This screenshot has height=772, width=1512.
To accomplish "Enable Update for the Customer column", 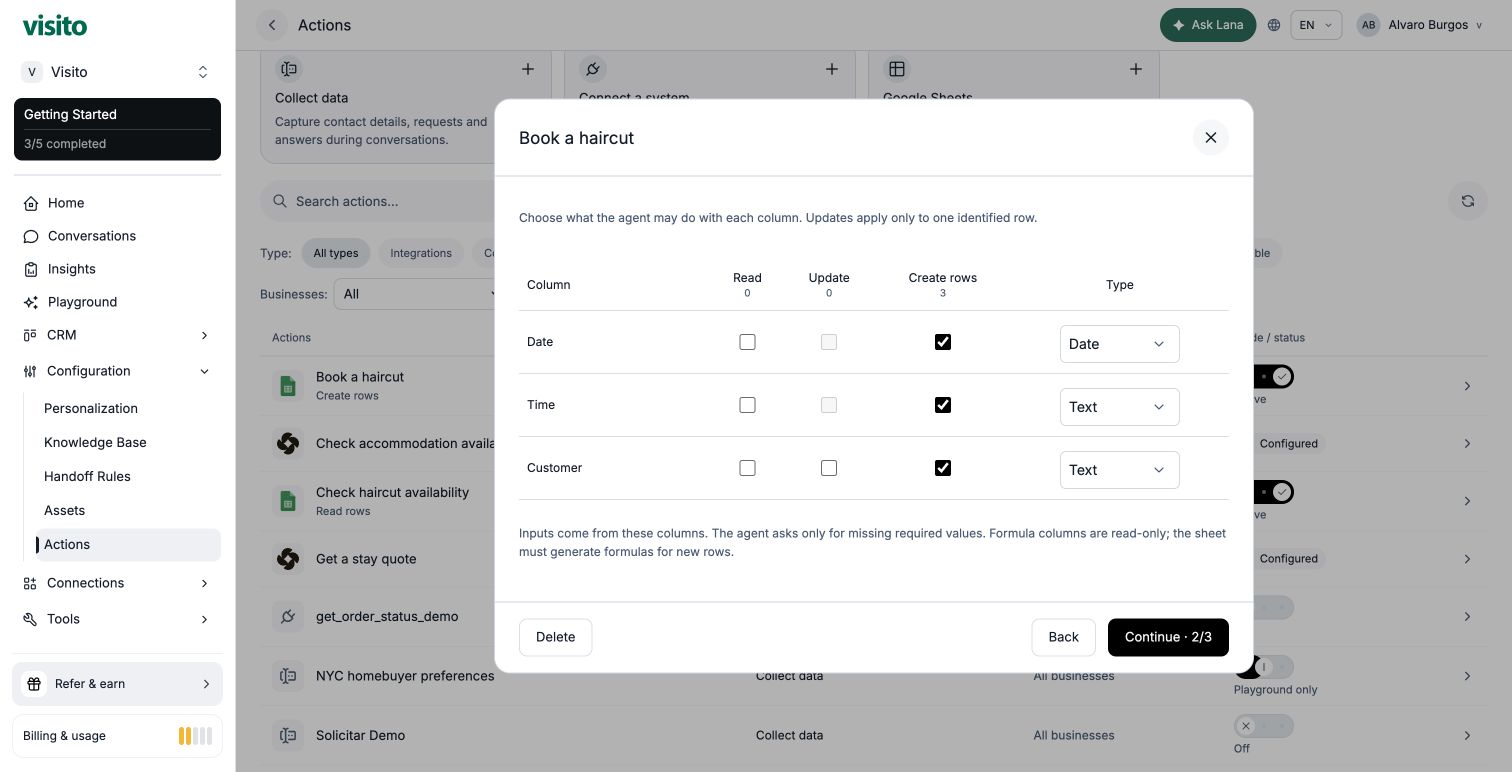I will point(829,468).
